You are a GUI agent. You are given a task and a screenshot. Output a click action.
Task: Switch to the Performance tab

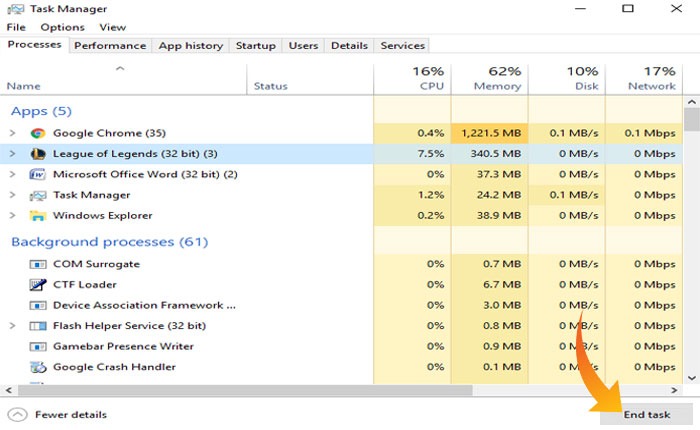click(x=110, y=45)
